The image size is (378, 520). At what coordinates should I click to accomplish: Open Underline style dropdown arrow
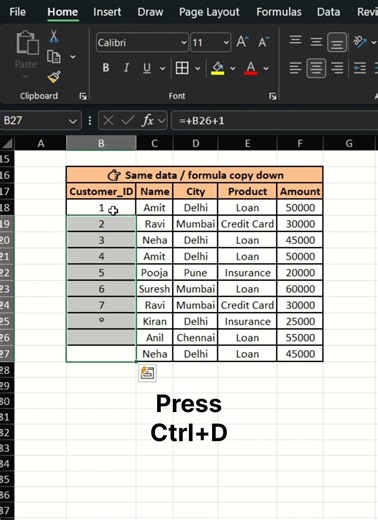click(x=162, y=69)
